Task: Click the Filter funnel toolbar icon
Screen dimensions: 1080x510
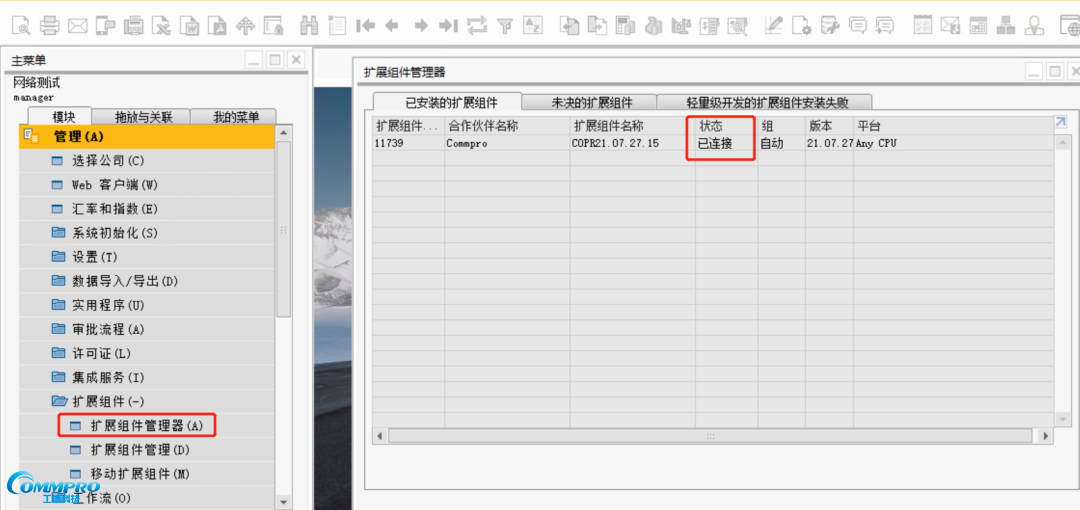Action: click(505, 25)
